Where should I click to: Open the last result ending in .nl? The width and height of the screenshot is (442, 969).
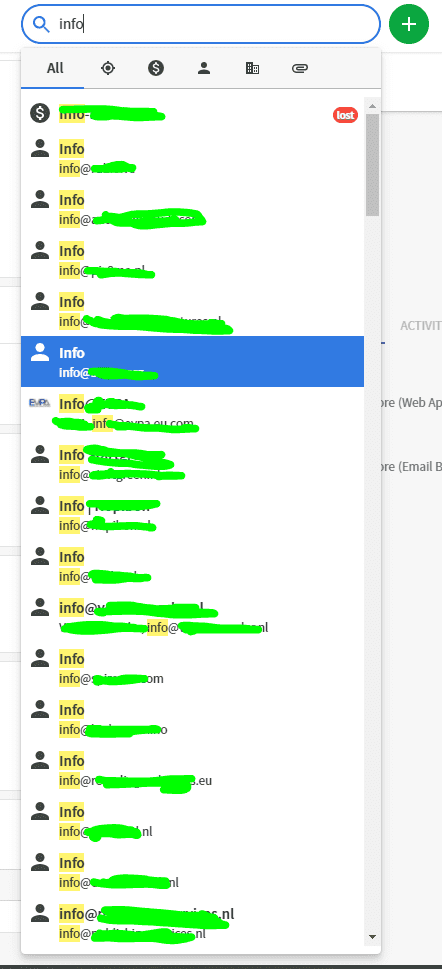click(192, 923)
